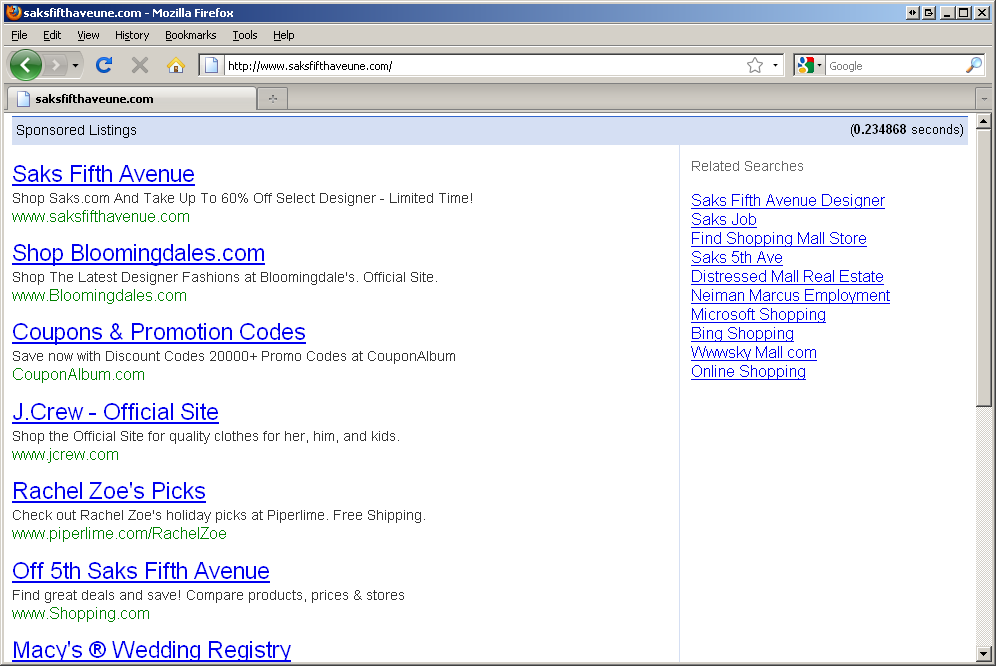
Task: Open the File menu
Action: point(19,35)
